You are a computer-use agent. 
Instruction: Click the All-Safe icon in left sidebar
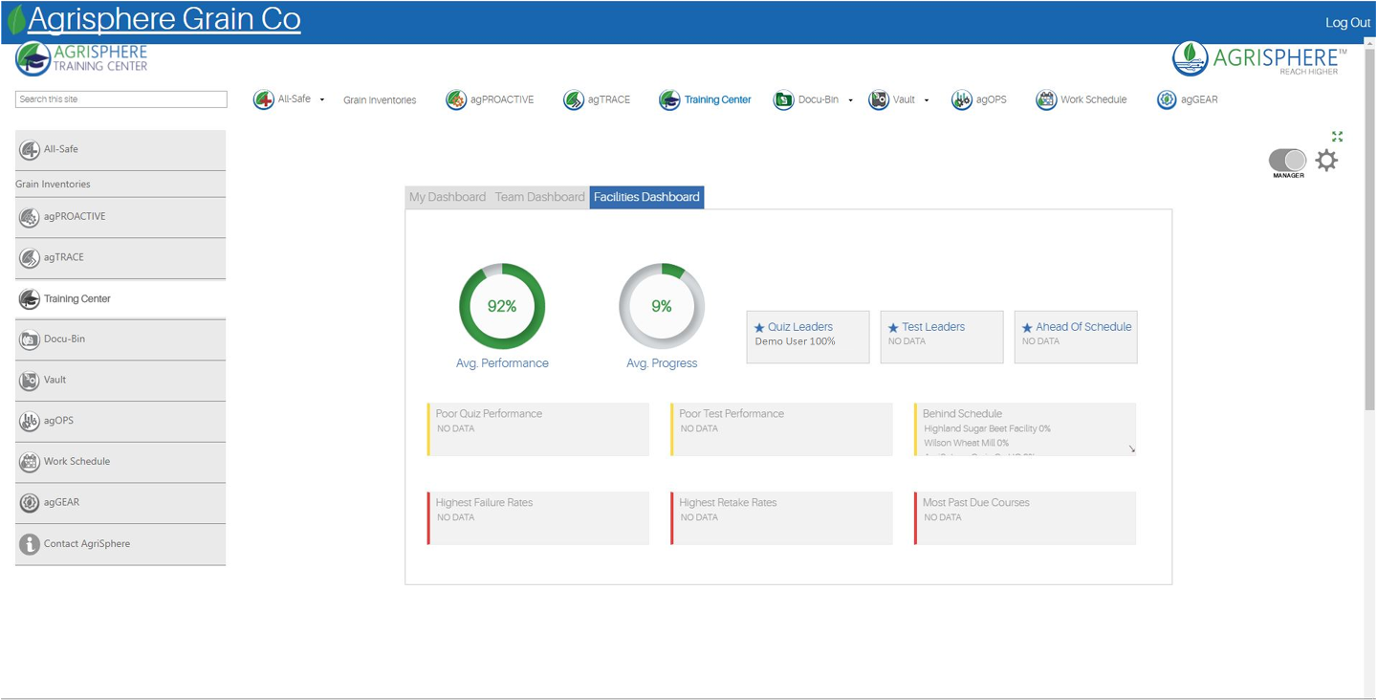(x=30, y=150)
